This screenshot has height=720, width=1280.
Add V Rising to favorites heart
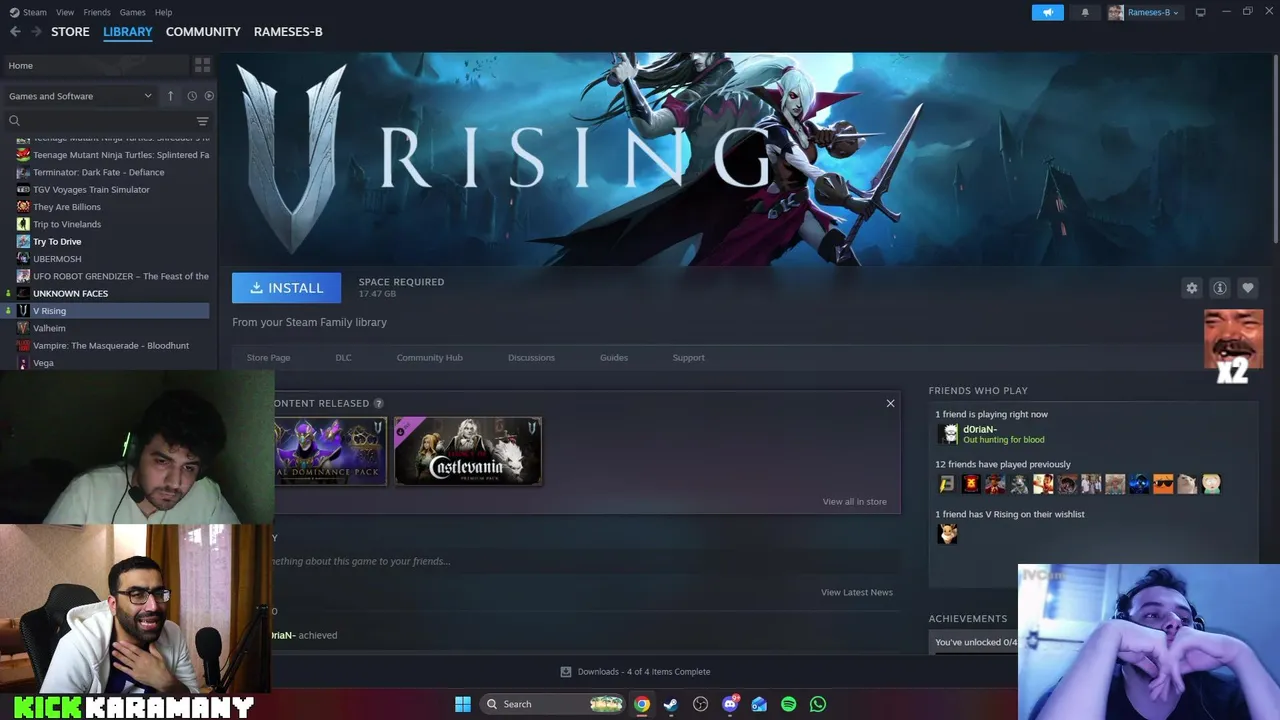tap(1248, 288)
